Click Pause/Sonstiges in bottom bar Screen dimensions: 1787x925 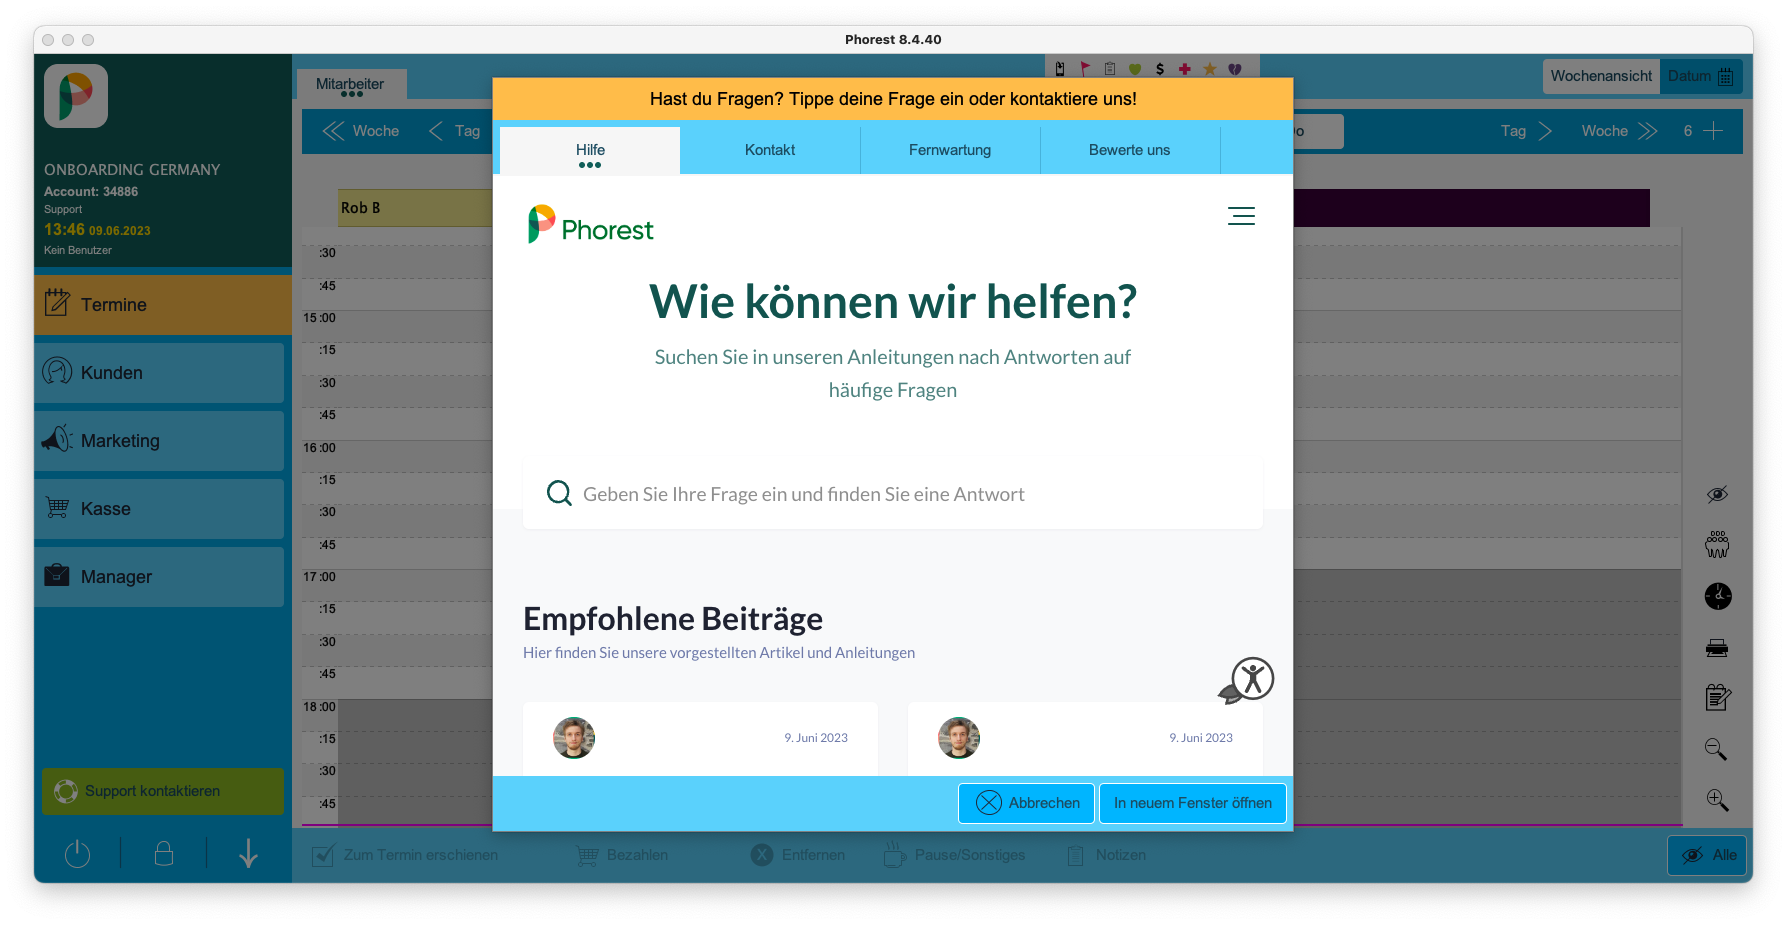955,855
